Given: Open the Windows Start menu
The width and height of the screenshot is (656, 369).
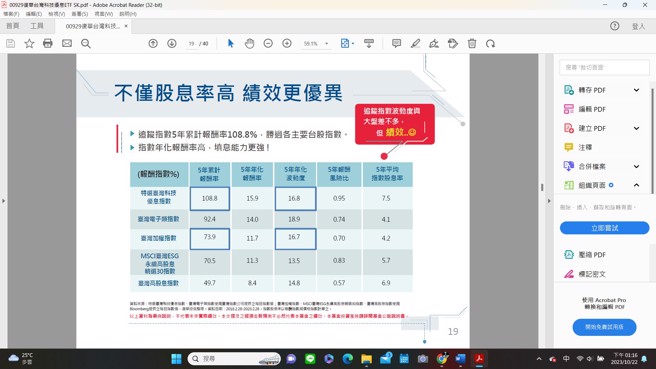Looking at the screenshot, I should (177, 359).
